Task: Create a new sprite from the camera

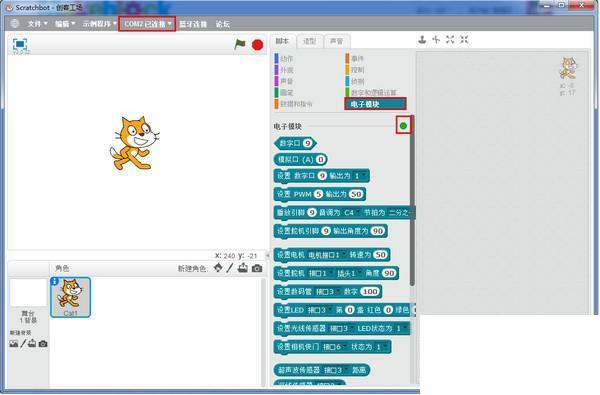Action: (x=257, y=268)
